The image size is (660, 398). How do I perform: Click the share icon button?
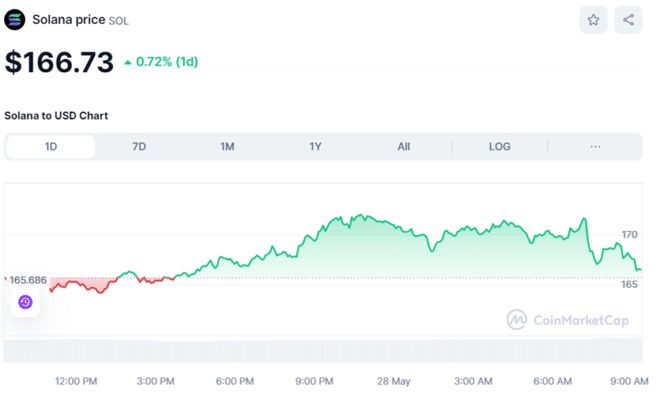click(x=628, y=20)
